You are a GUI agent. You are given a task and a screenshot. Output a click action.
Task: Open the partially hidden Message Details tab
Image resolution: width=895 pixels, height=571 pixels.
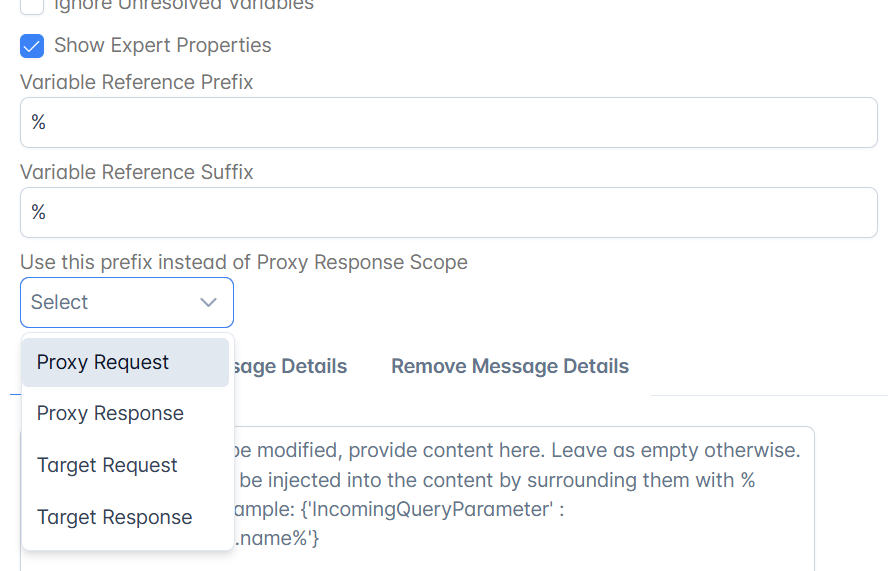[291, 366]
